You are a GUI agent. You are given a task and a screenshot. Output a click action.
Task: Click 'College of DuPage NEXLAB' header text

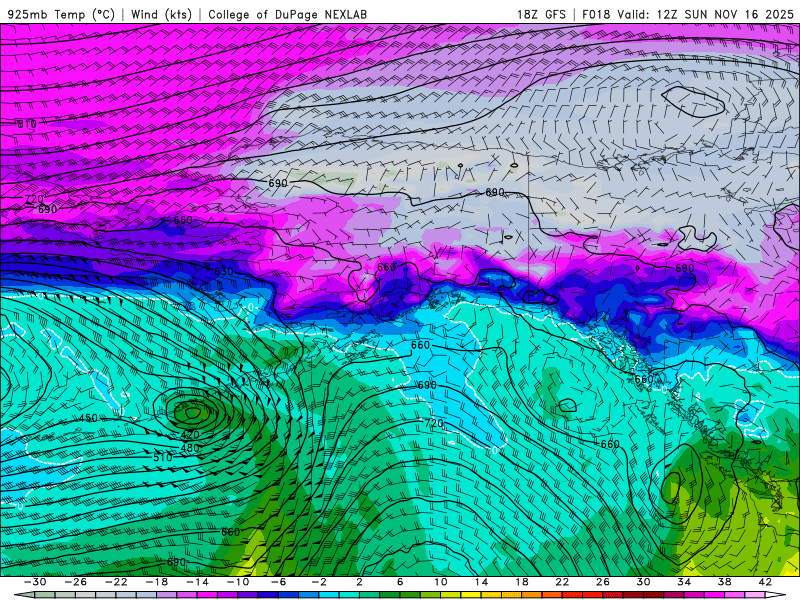click(287, 14)
